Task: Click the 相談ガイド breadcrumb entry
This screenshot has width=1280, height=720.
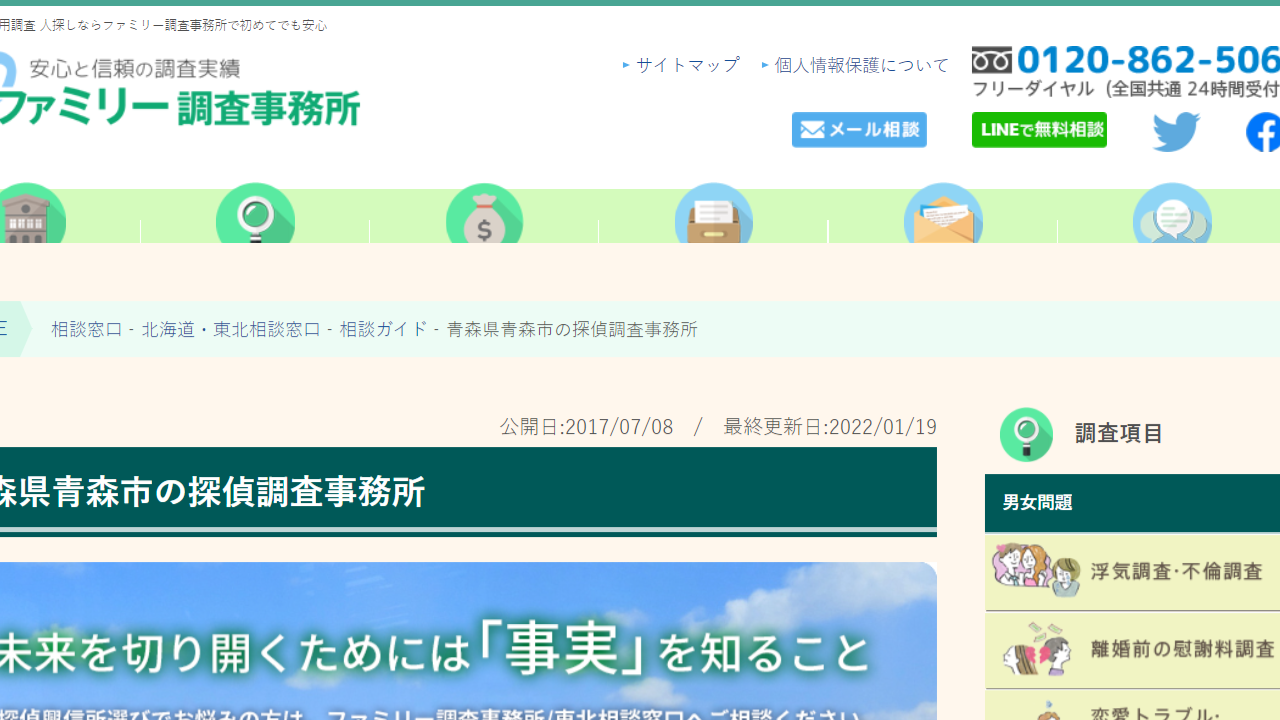Action: coord(384,329)
